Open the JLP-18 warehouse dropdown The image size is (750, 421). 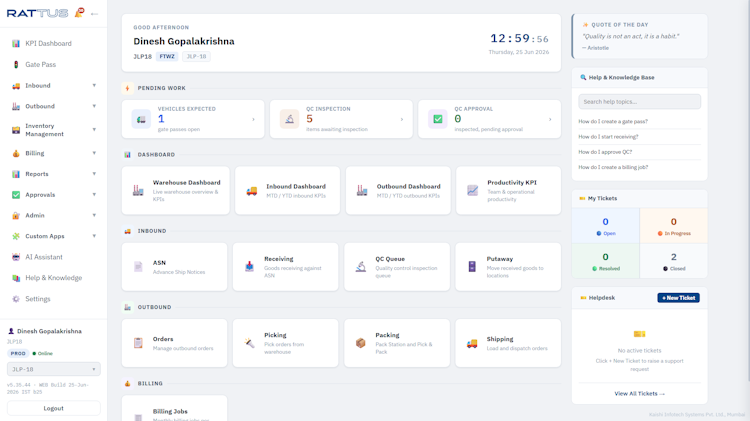(54, 369)
